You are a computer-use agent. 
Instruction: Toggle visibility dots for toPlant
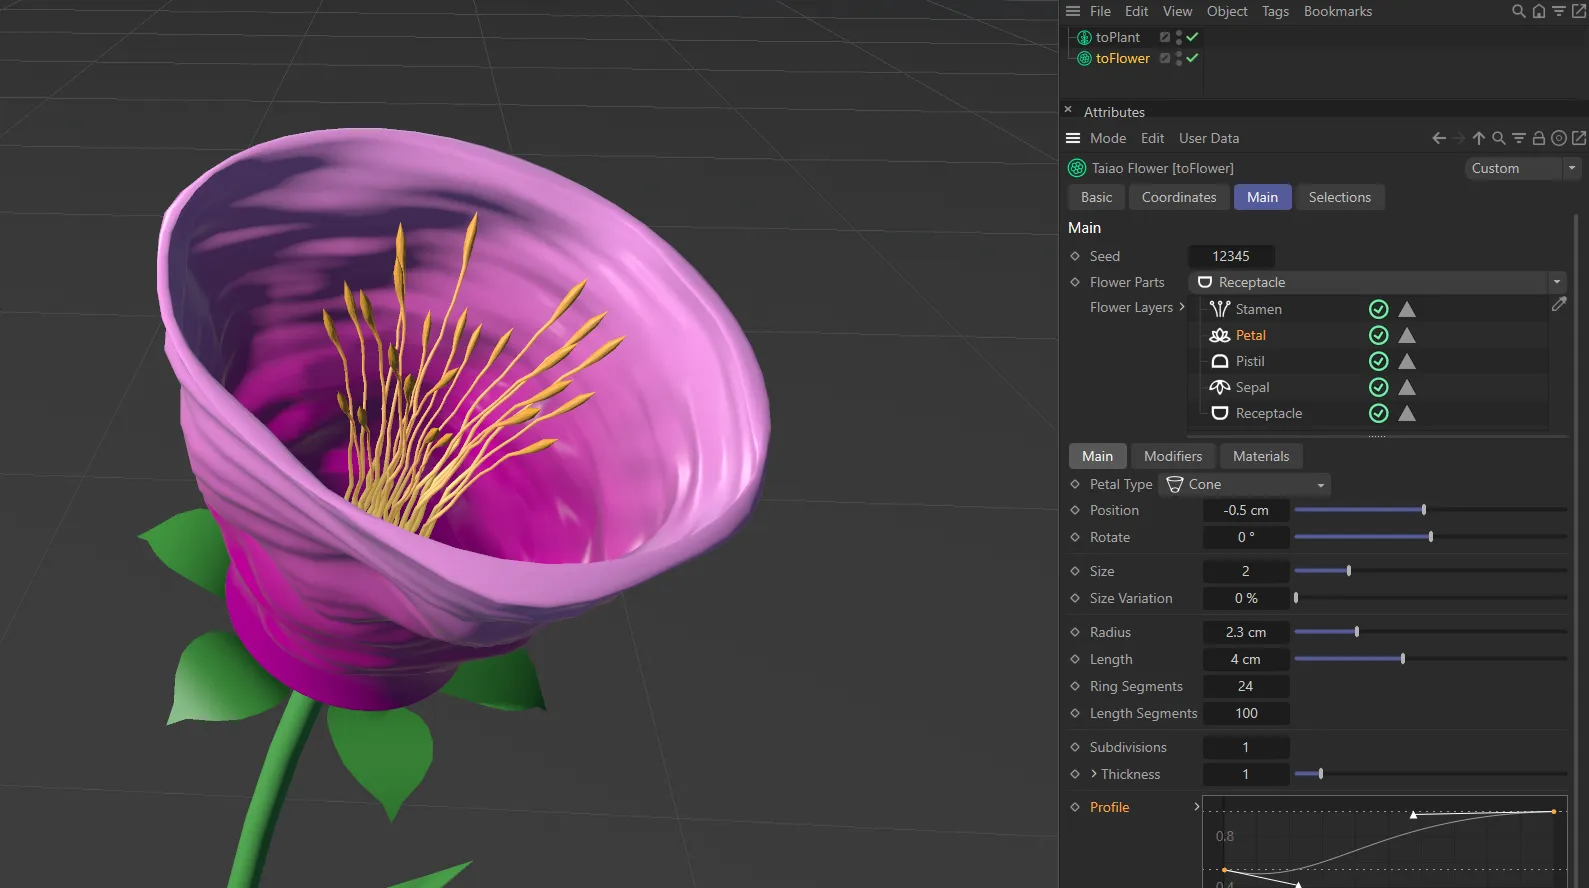(x=1179, y=37)
